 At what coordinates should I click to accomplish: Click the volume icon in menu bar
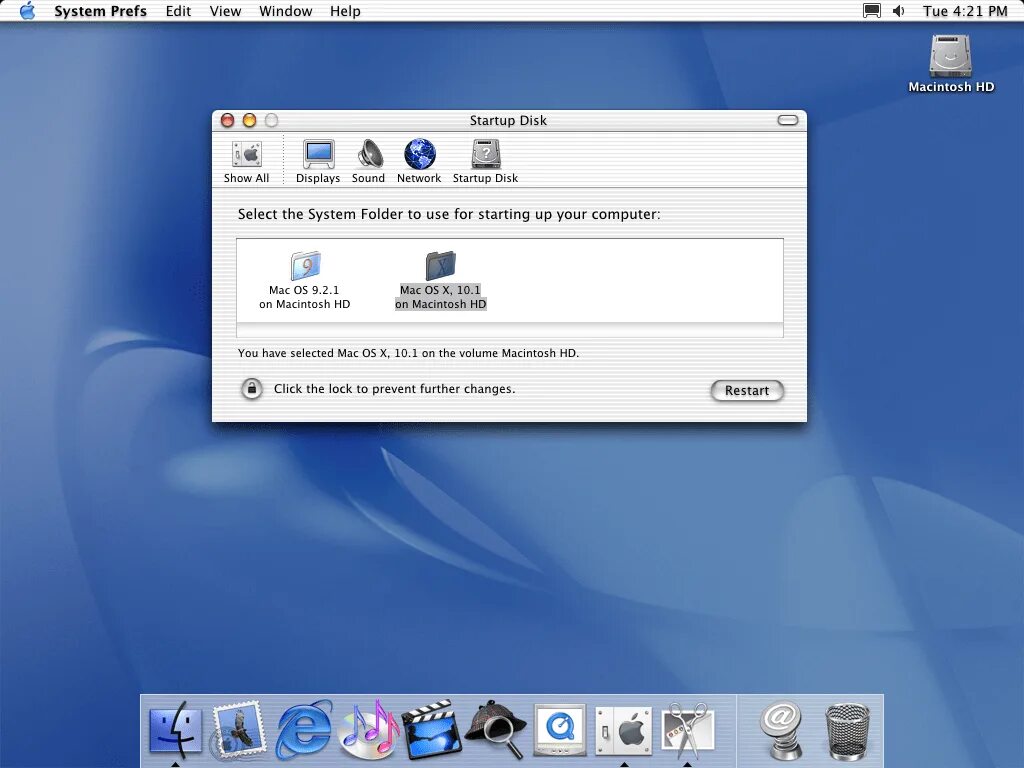coord(899,11)
